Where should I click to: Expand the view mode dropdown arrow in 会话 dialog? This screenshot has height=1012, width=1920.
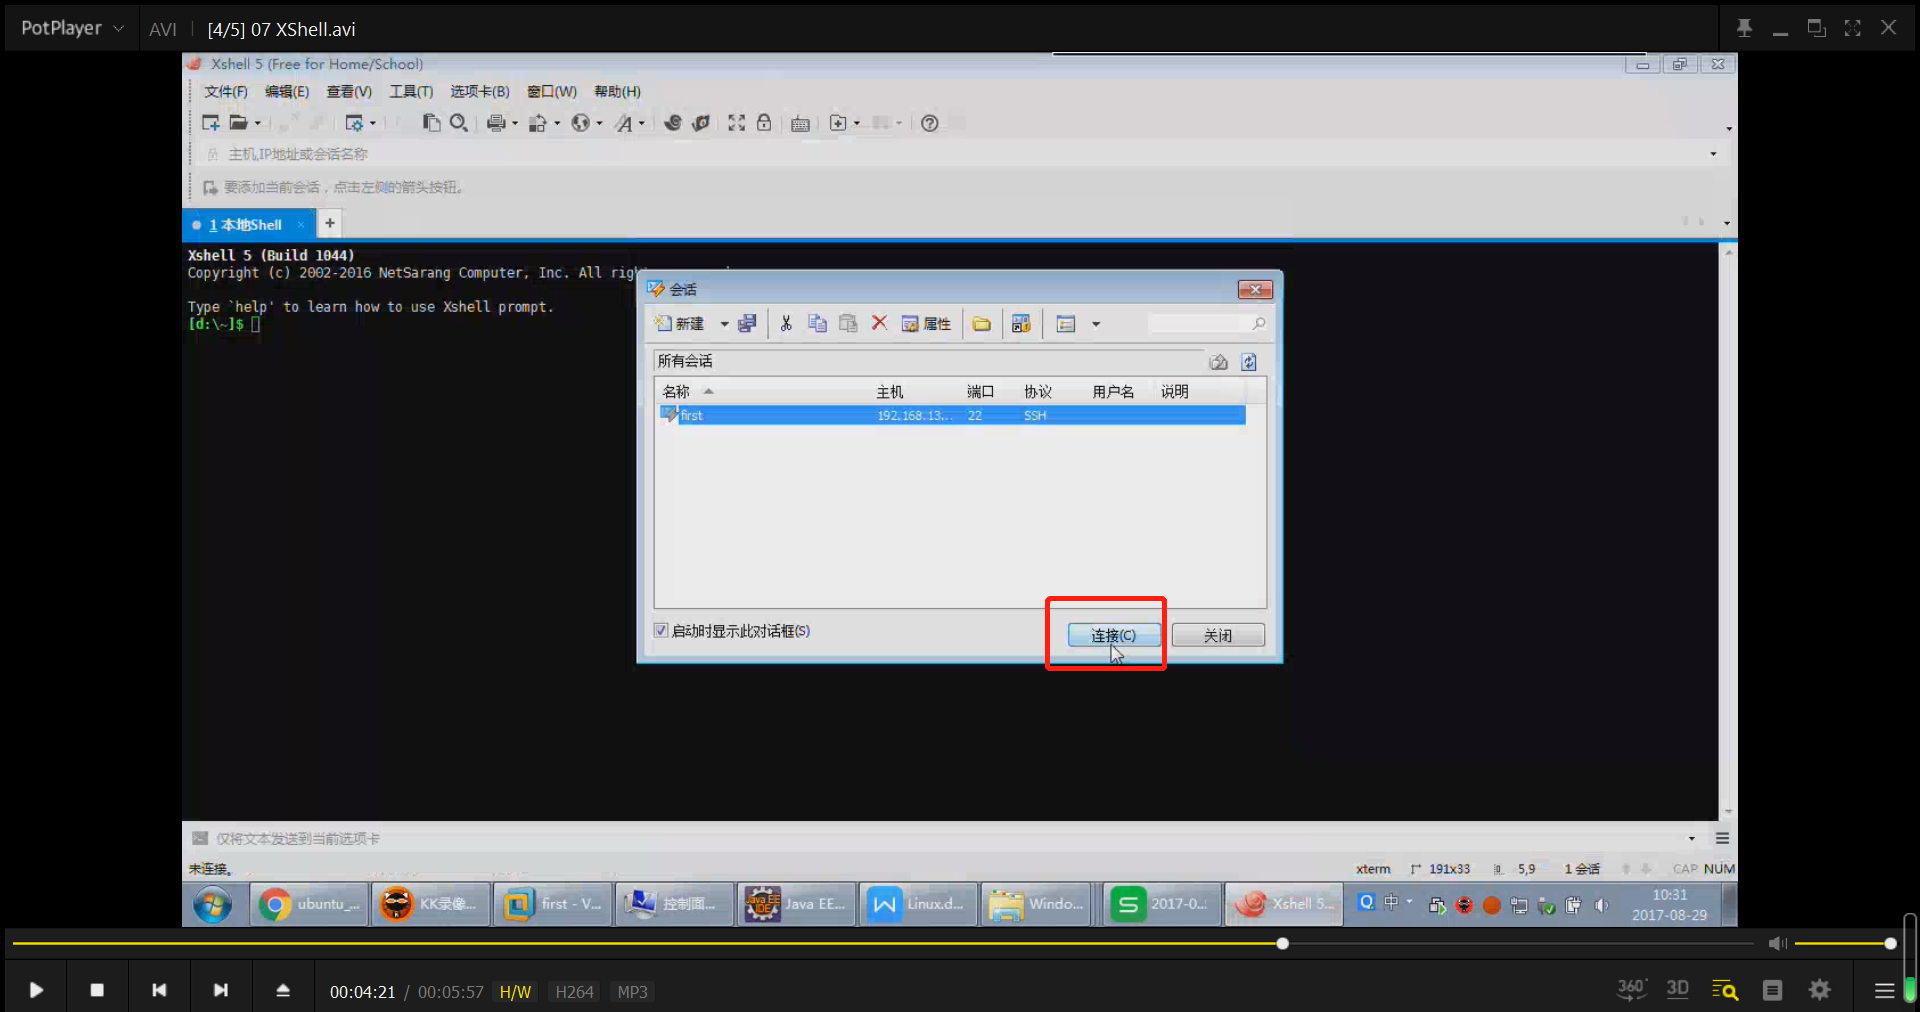pyautogui.click(x=1096, y=324)
